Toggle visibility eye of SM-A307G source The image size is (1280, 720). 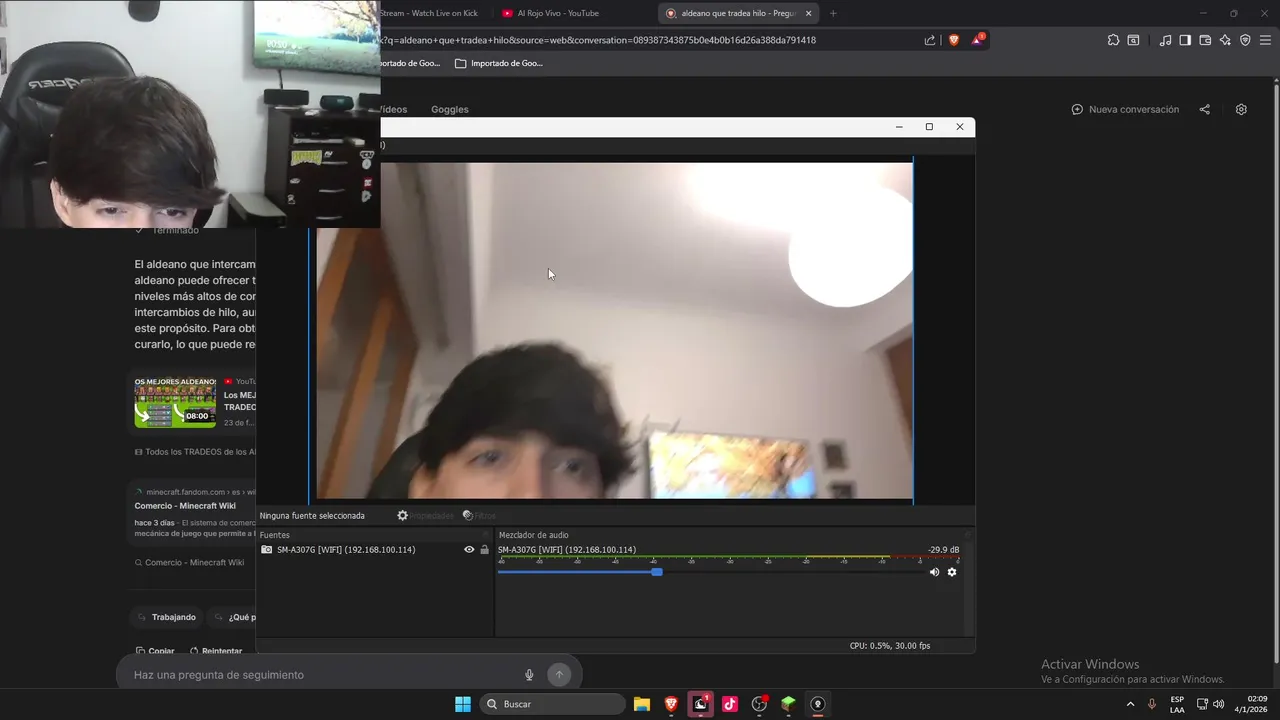tap(469, 550)
